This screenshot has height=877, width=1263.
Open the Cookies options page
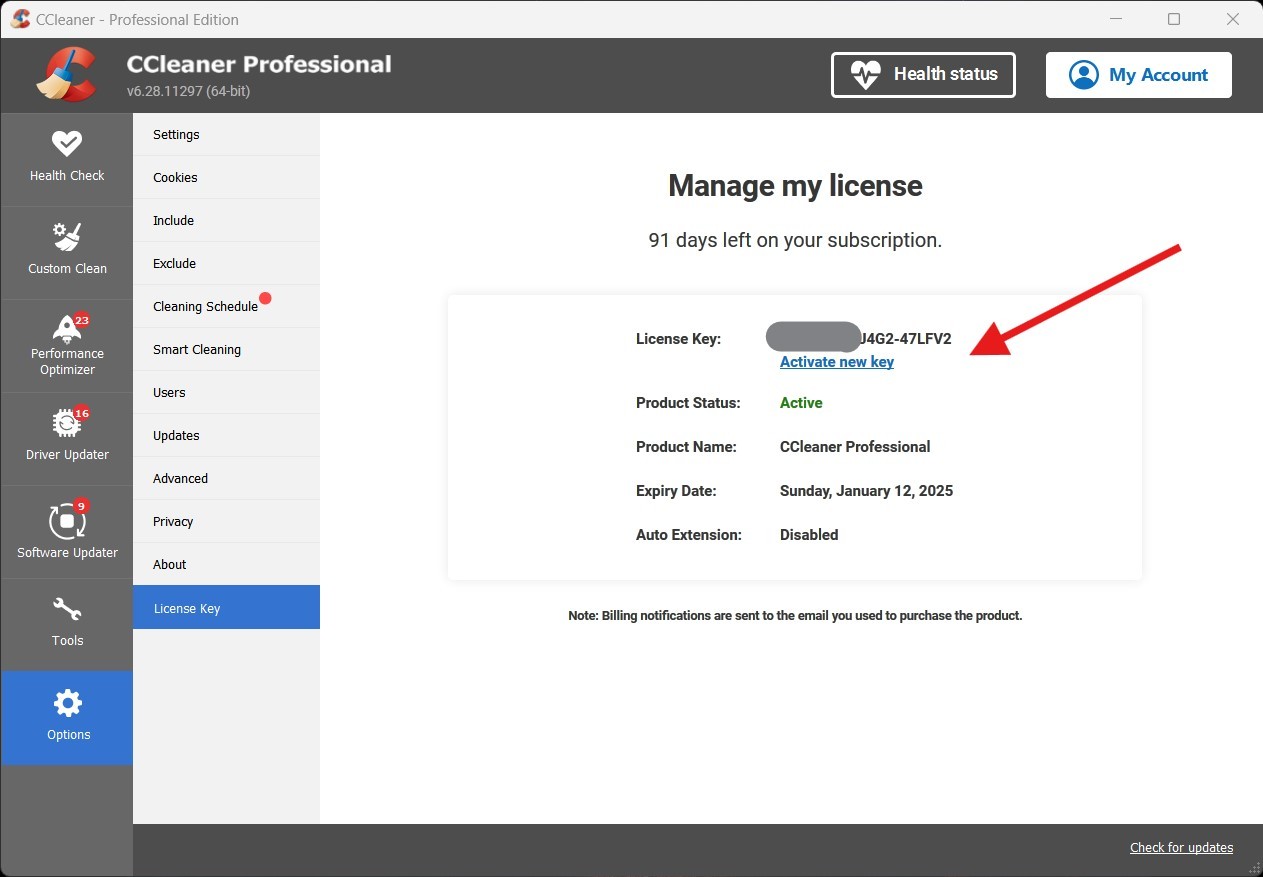(x=226, y=177)
